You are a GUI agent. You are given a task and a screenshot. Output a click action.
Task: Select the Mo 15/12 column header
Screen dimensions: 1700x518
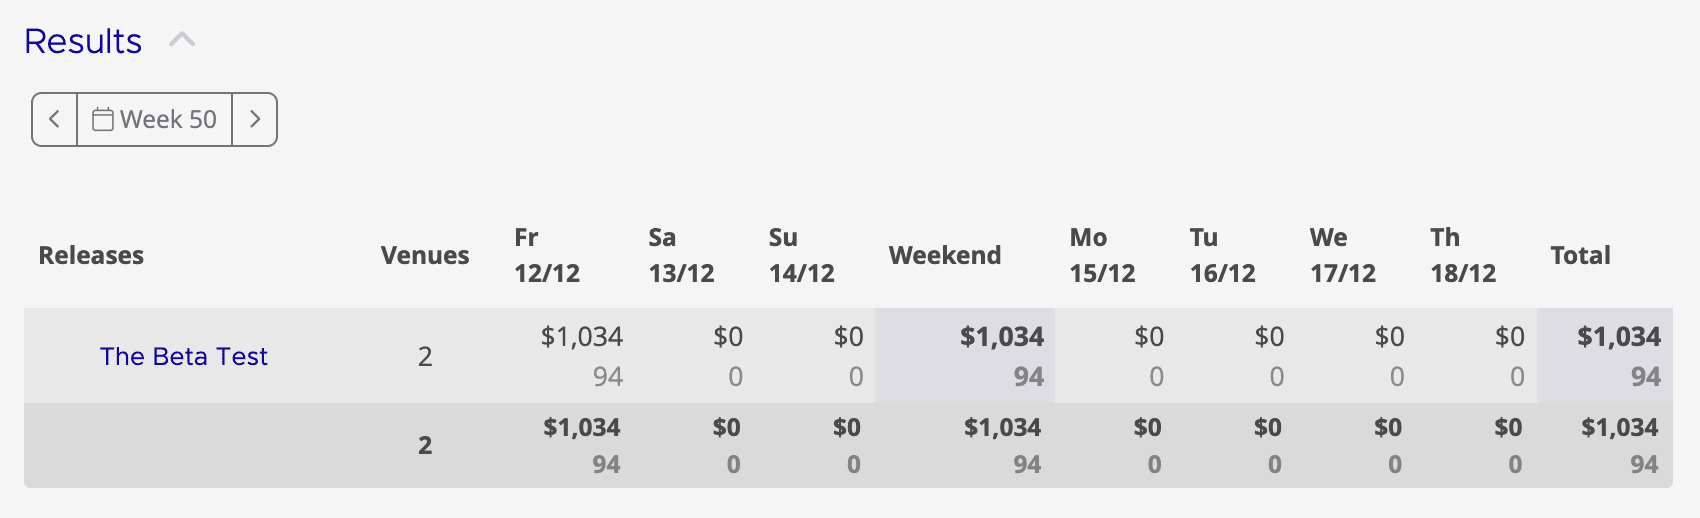(x=1102, y=255)
